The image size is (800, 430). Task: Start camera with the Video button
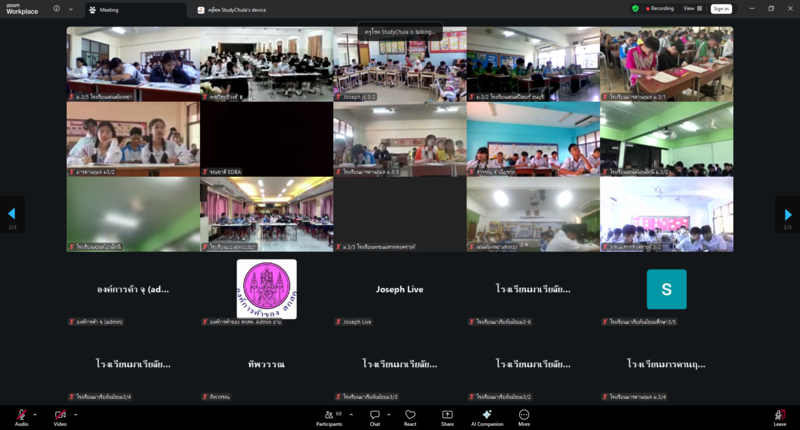click(60, 417)
